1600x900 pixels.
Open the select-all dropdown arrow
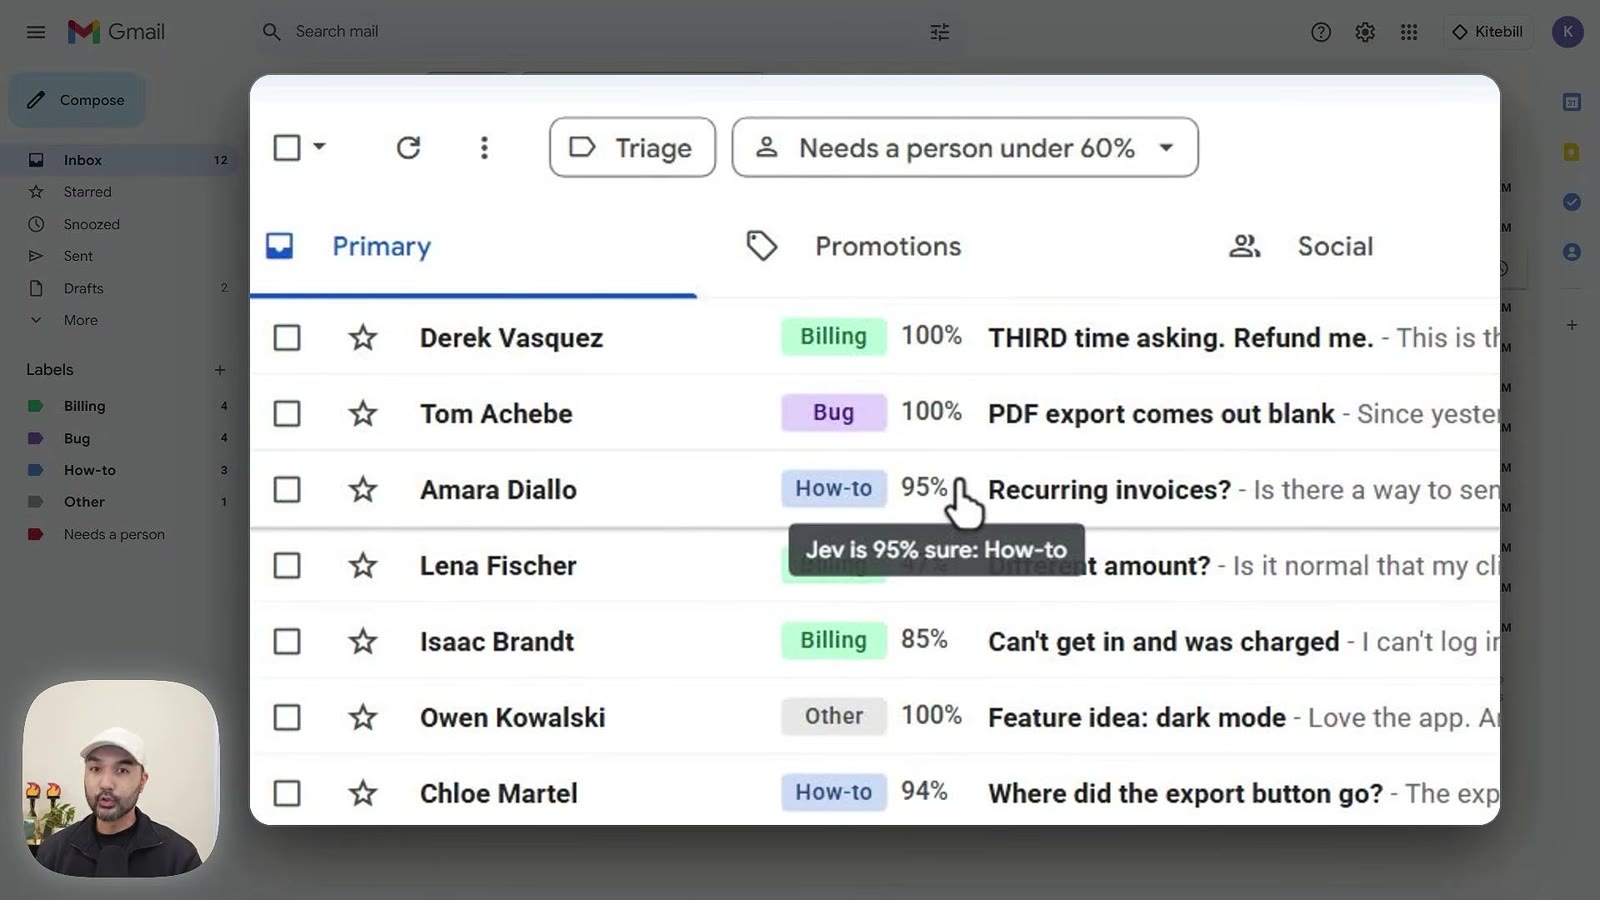point(319,147)
